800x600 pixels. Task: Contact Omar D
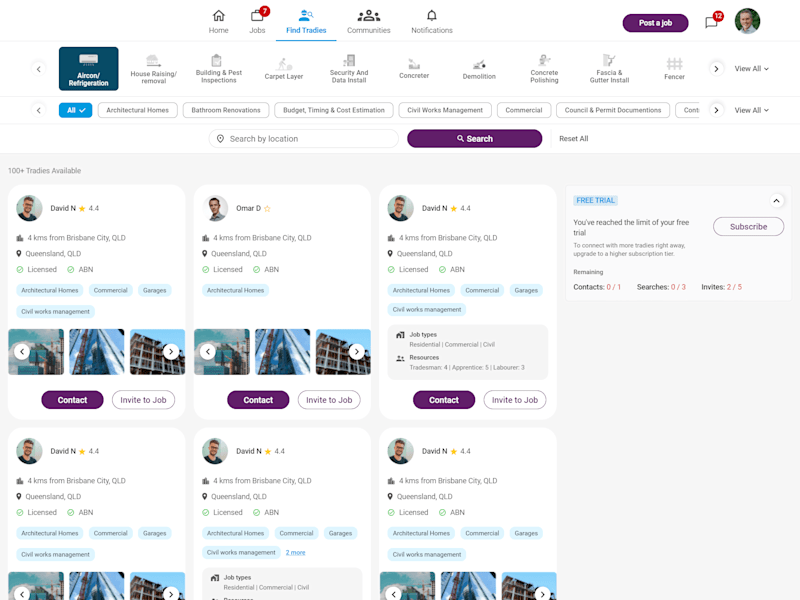pyautogui.click(x=258, y=400)
